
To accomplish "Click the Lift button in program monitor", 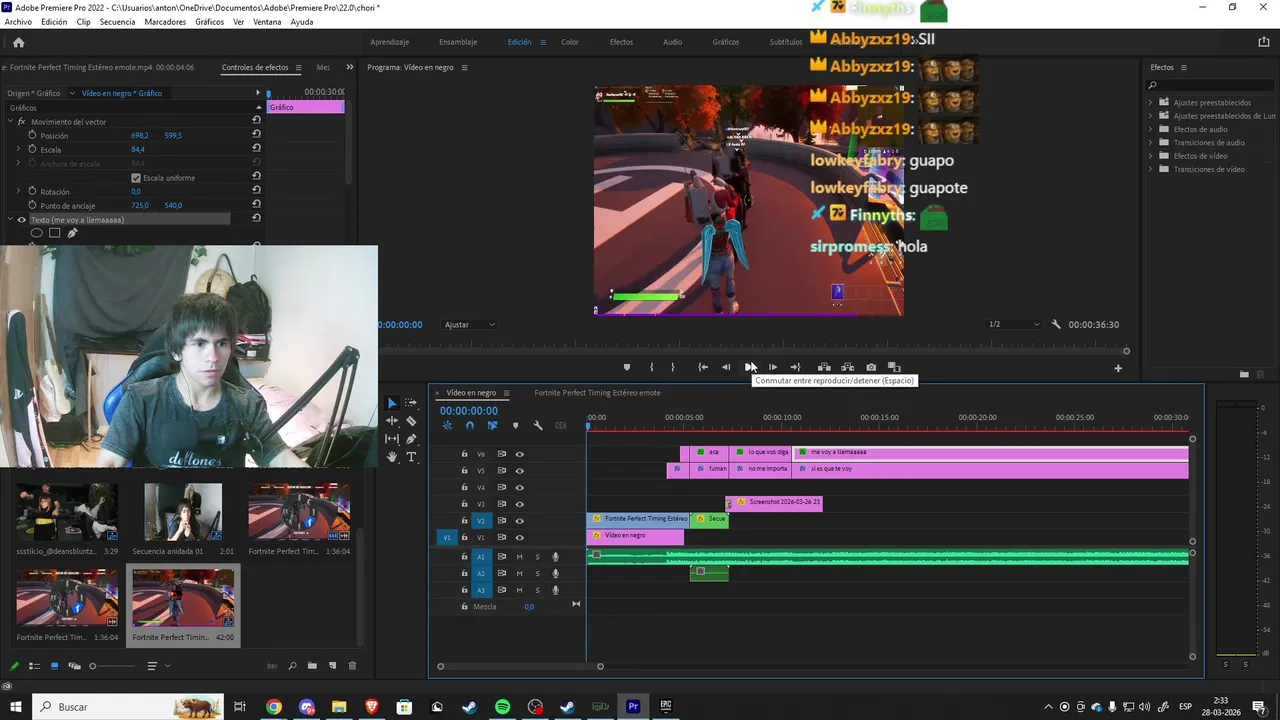I will pos(824,367).
